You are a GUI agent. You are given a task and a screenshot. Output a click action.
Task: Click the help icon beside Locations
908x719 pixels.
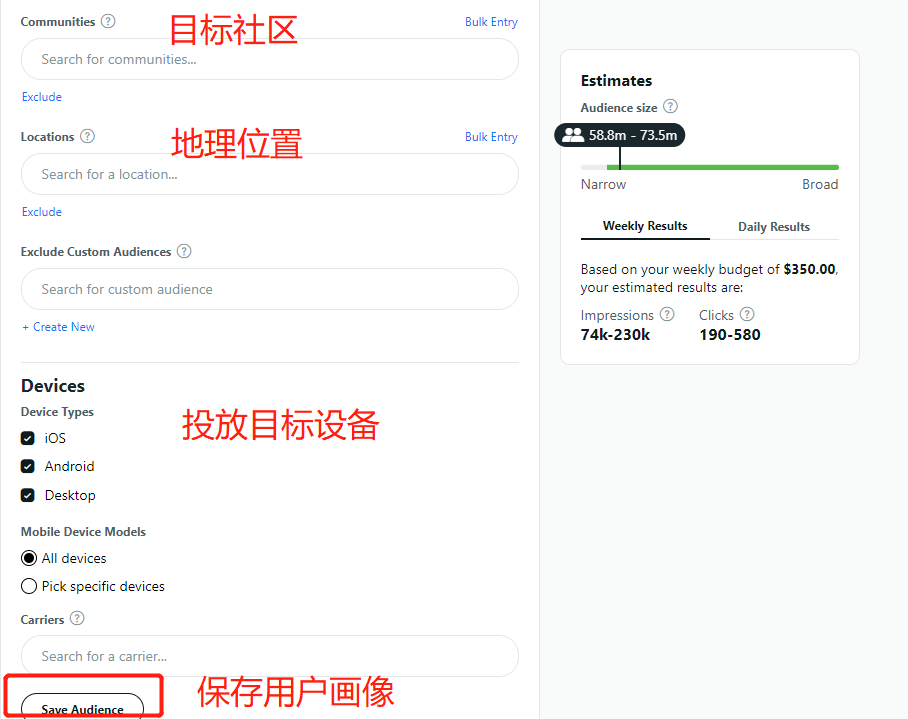87,136
